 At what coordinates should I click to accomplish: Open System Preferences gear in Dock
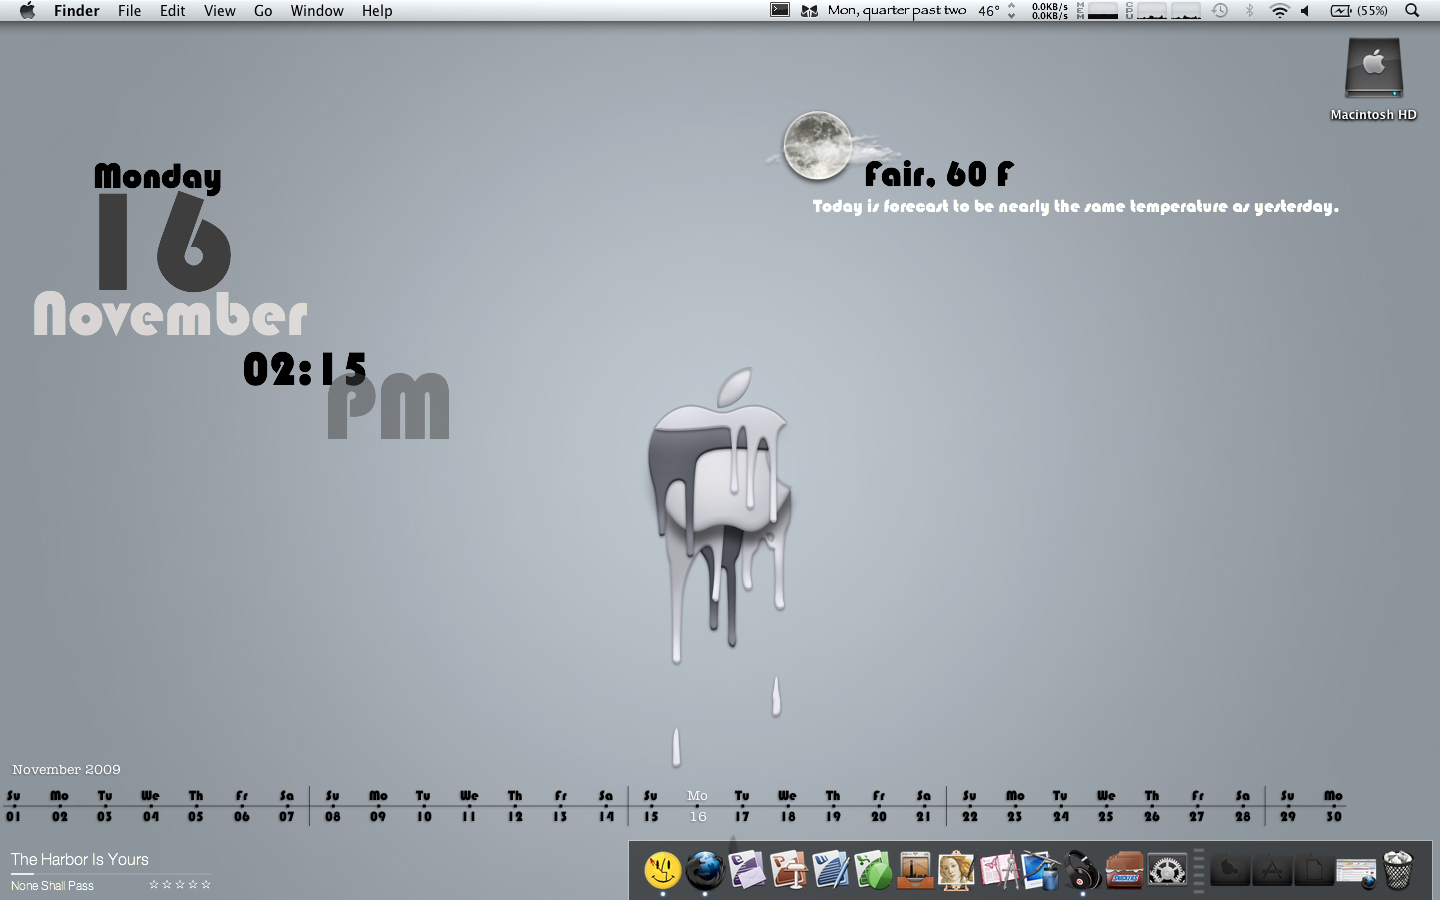(x=1167, y=870)
